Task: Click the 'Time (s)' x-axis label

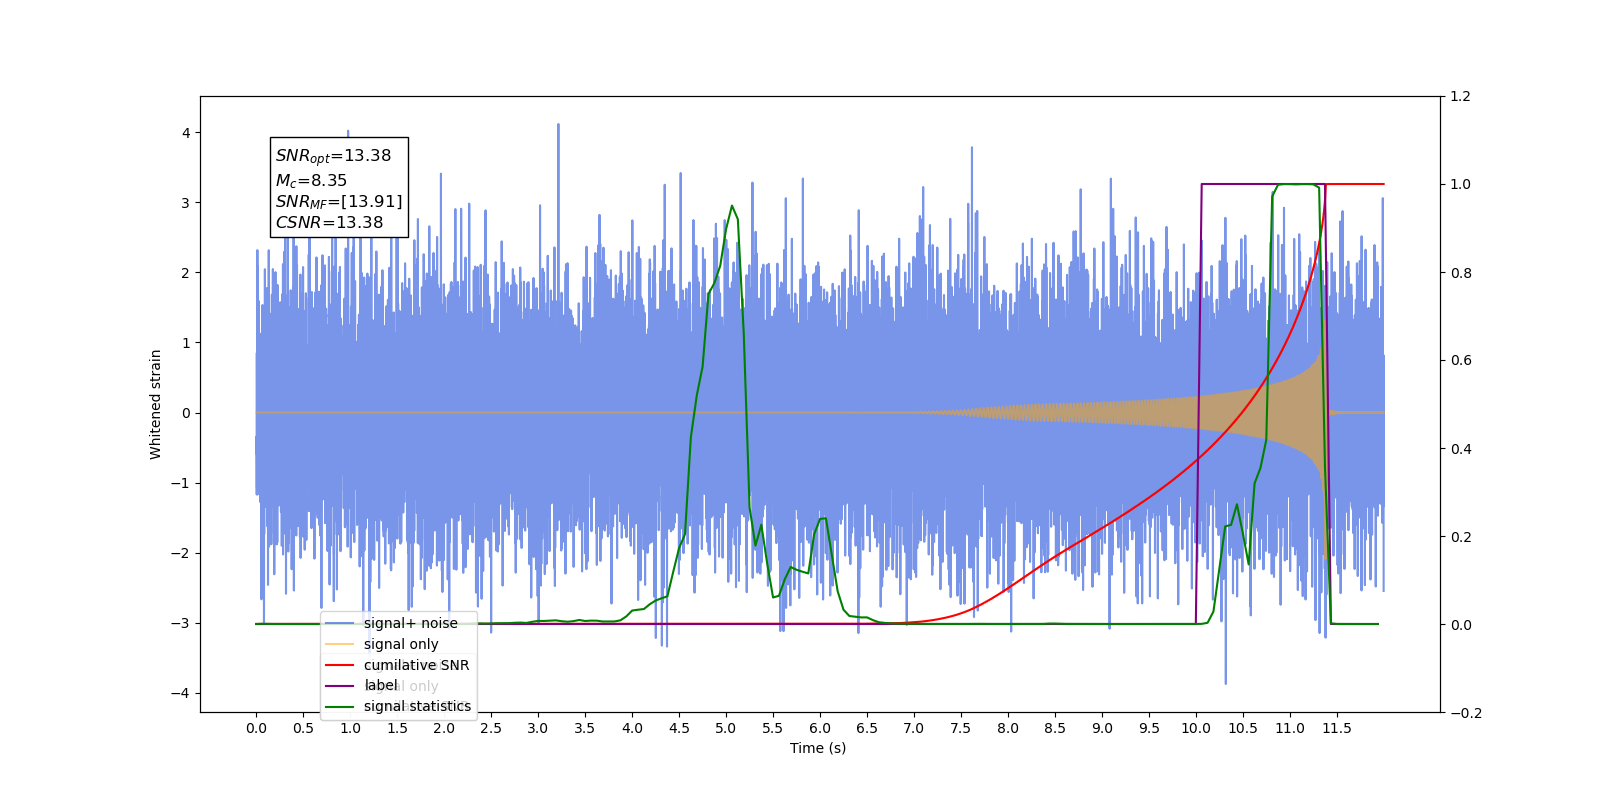Action: (x=818, y=748)
